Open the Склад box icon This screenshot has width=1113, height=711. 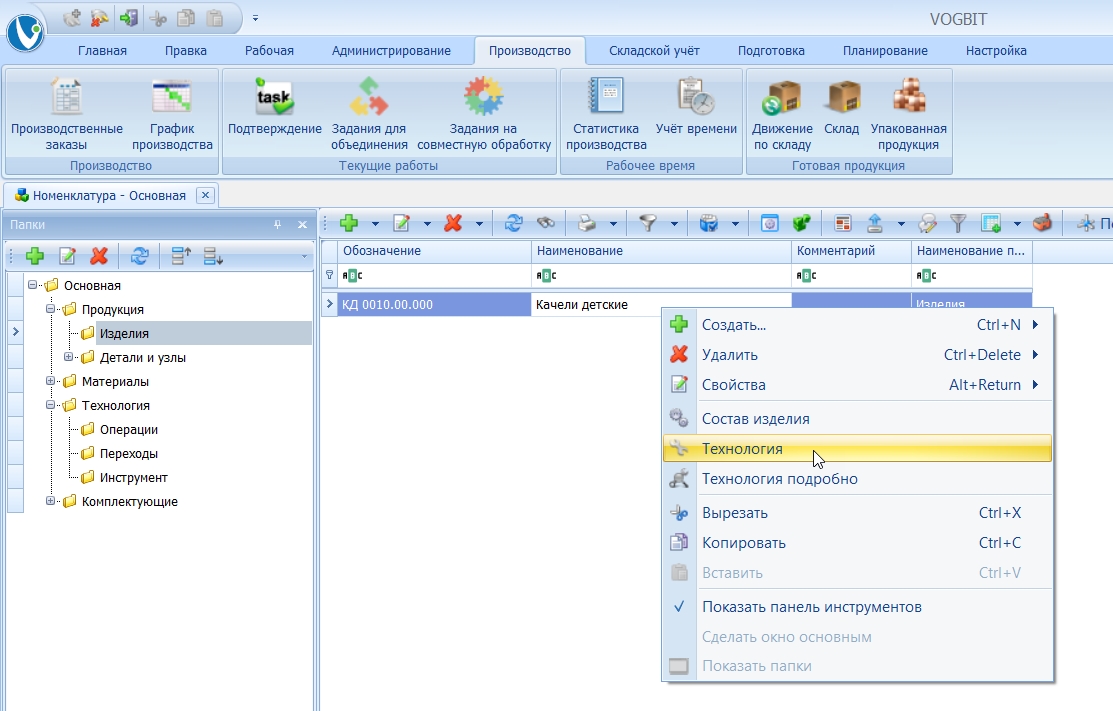pos(842,107)
